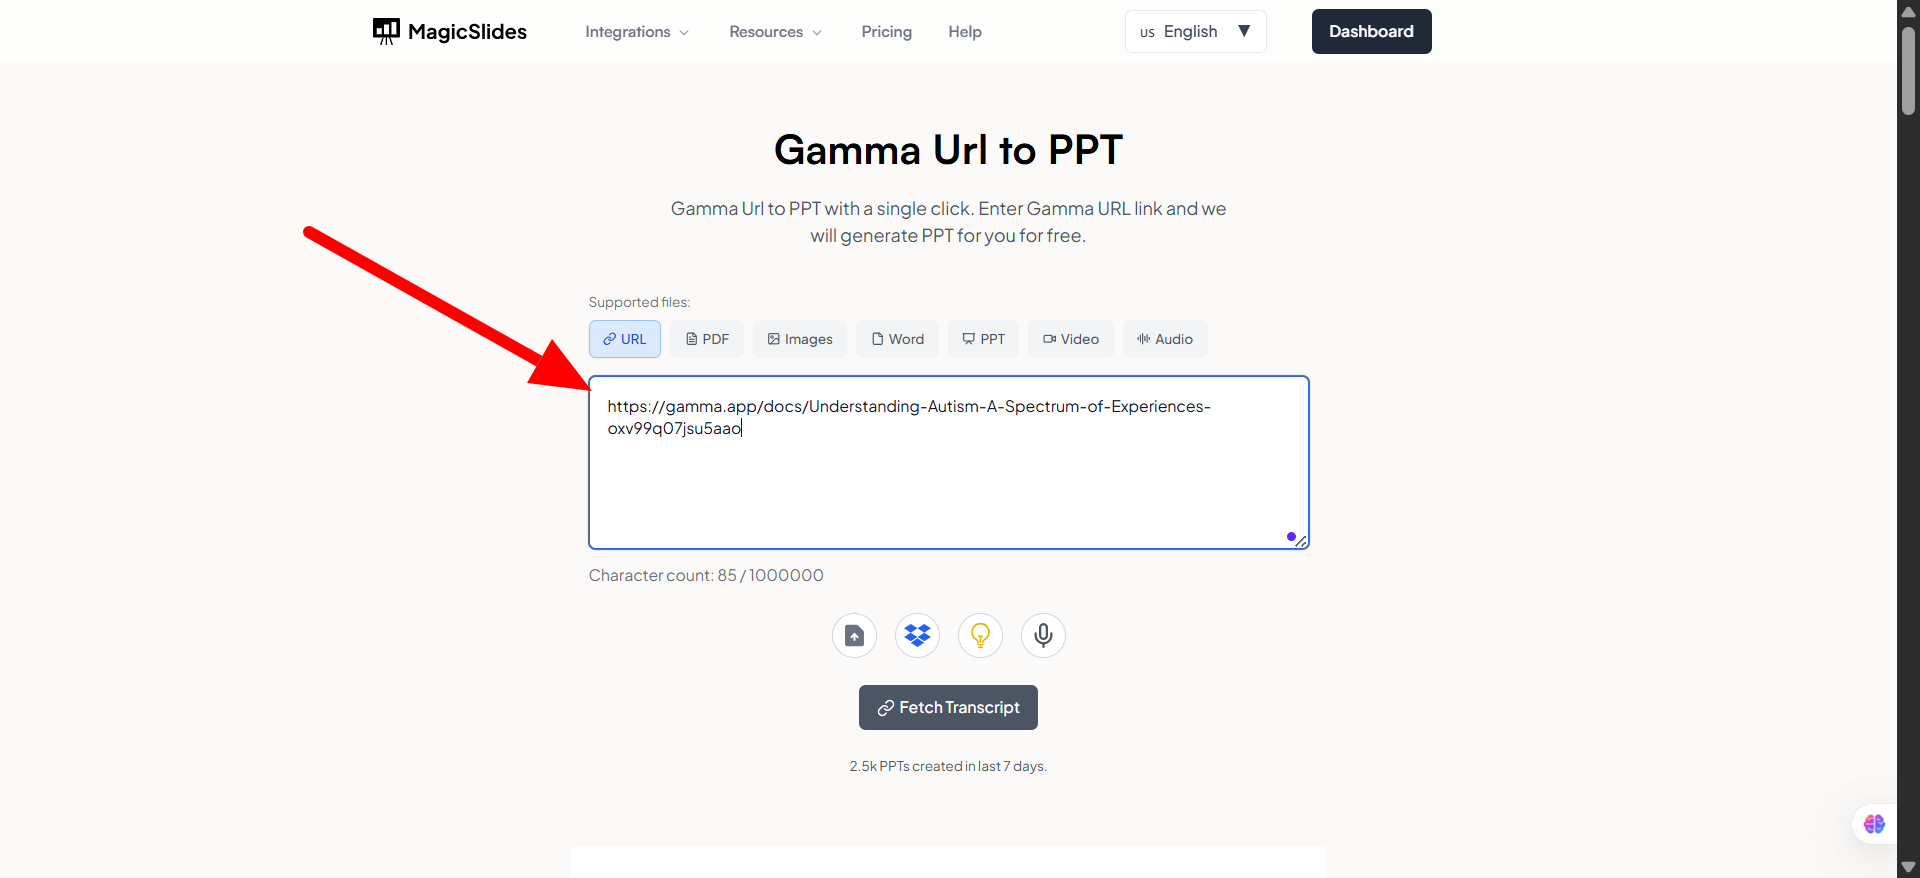Switch to the Images file type tab

point(800,339)
